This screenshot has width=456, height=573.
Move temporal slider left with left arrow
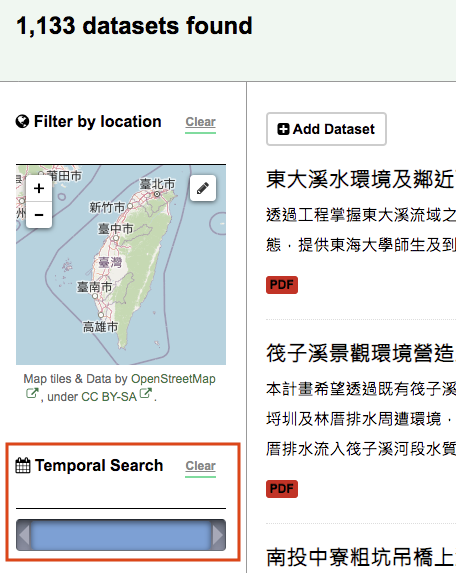click(x=24, y=535)
